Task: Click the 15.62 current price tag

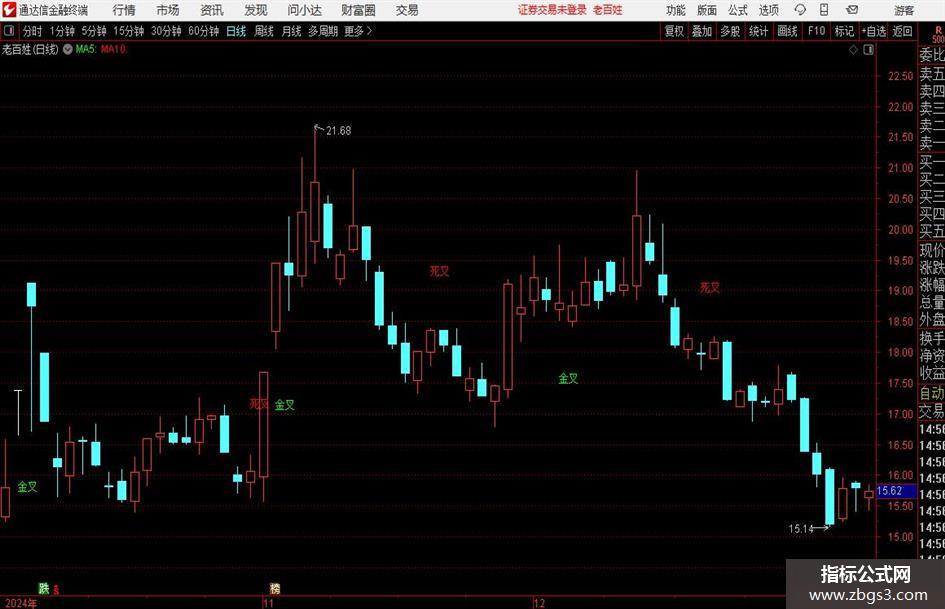Action: pos(896,491)
